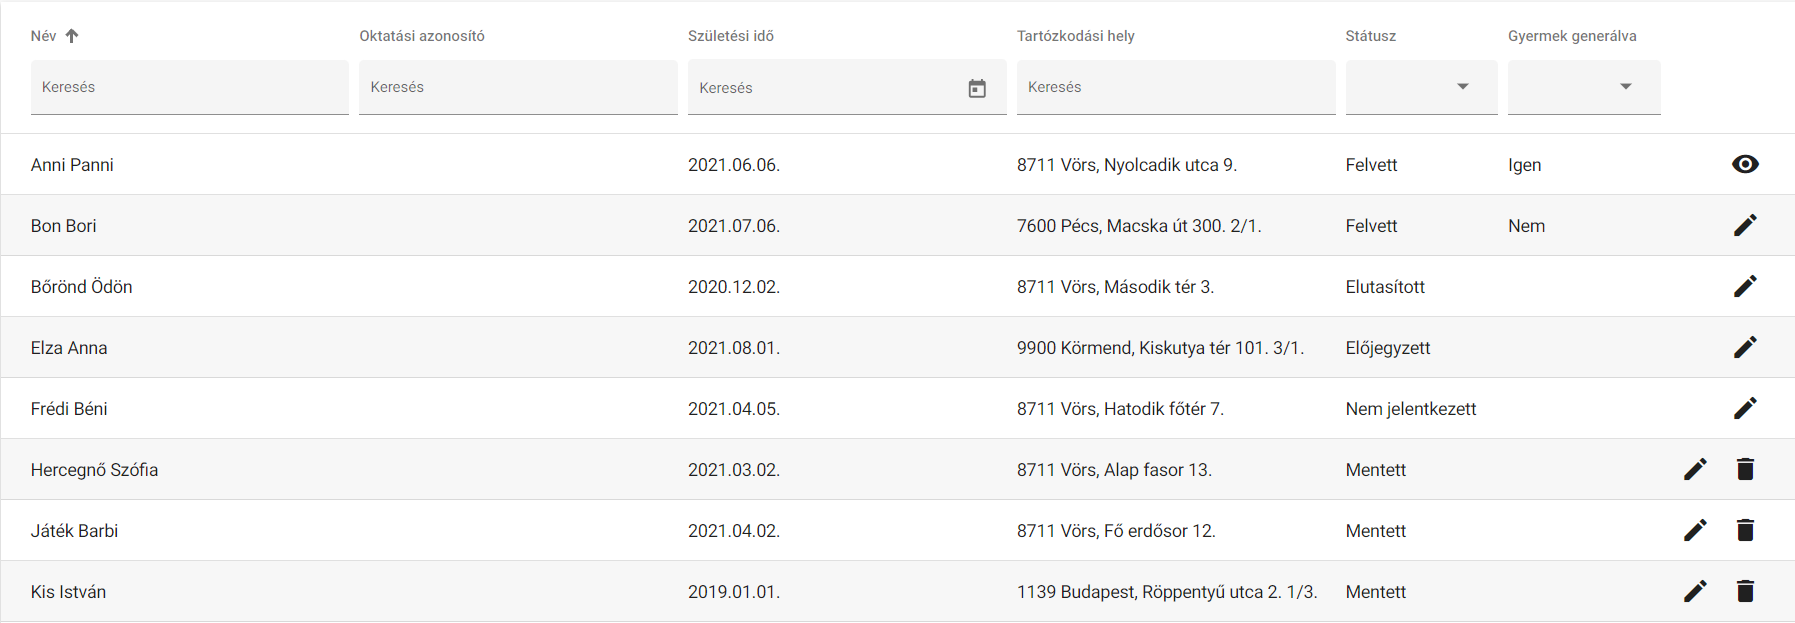
Task: Focus the Név search field
Action: click(190, 87)
